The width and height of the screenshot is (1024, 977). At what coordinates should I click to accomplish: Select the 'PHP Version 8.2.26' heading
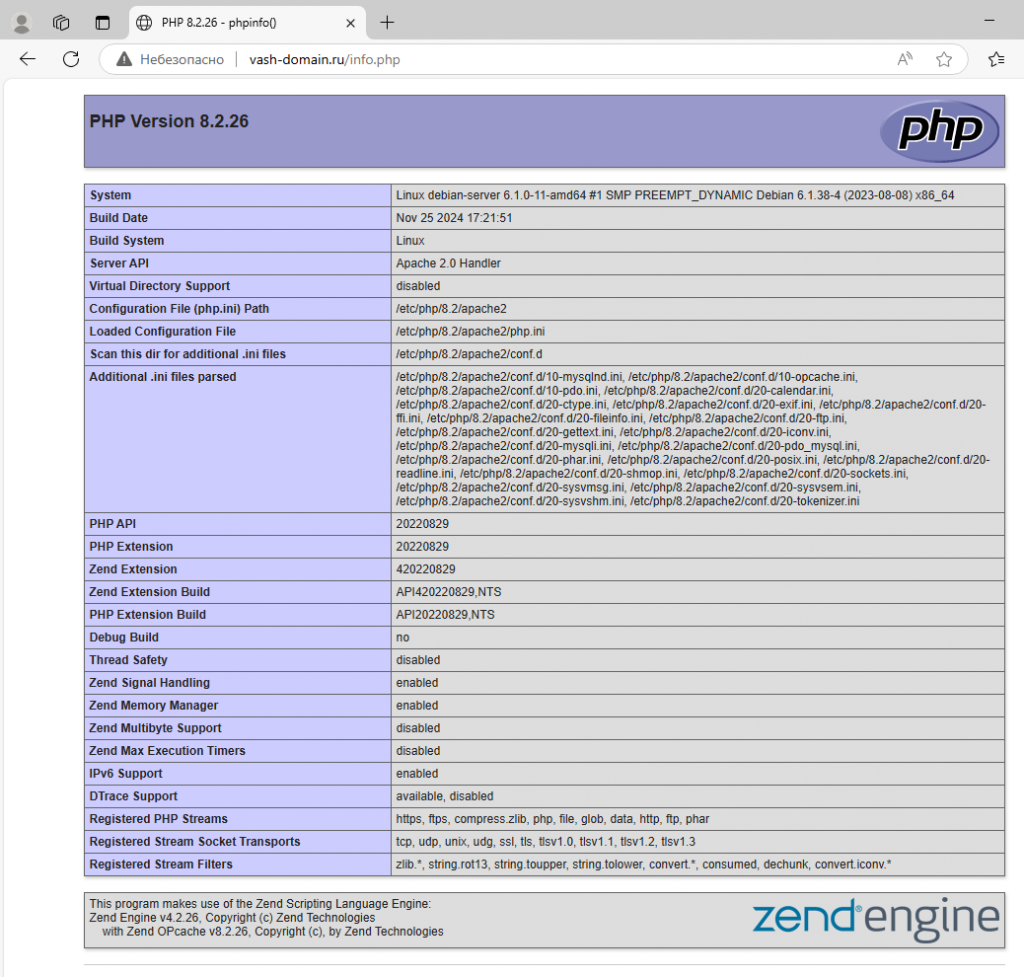pos(168,121)
